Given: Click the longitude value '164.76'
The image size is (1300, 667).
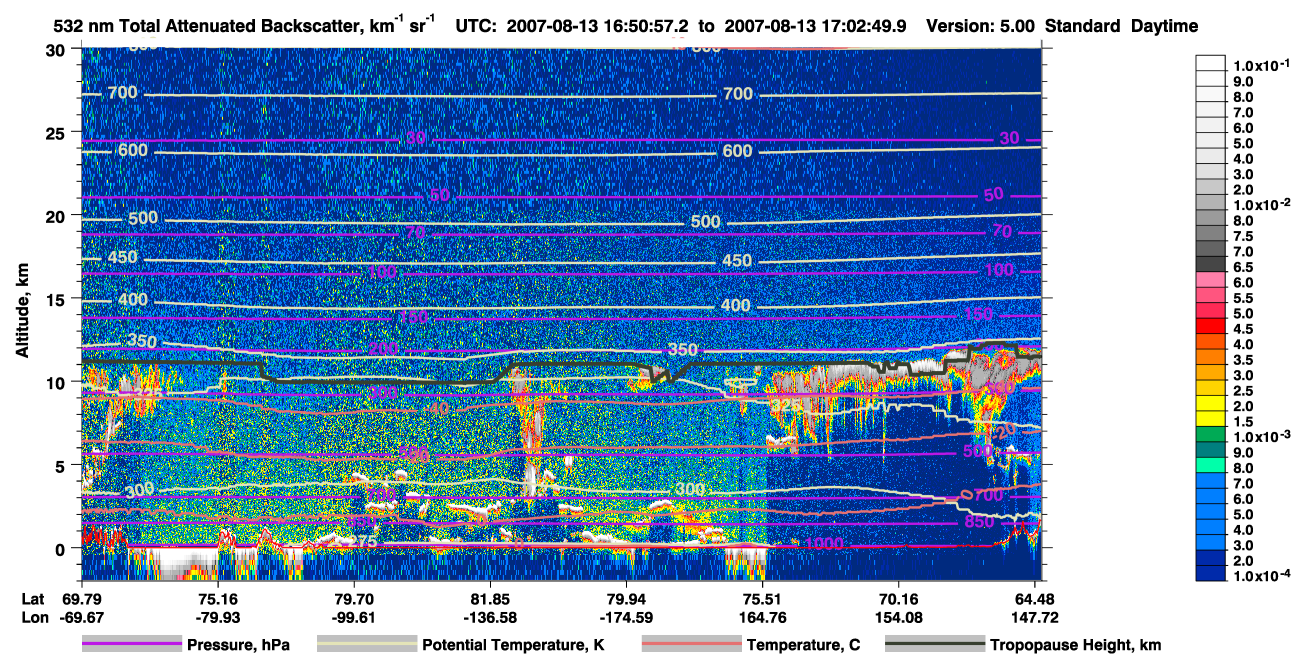Looking at the screenshot, I should 762,616.
